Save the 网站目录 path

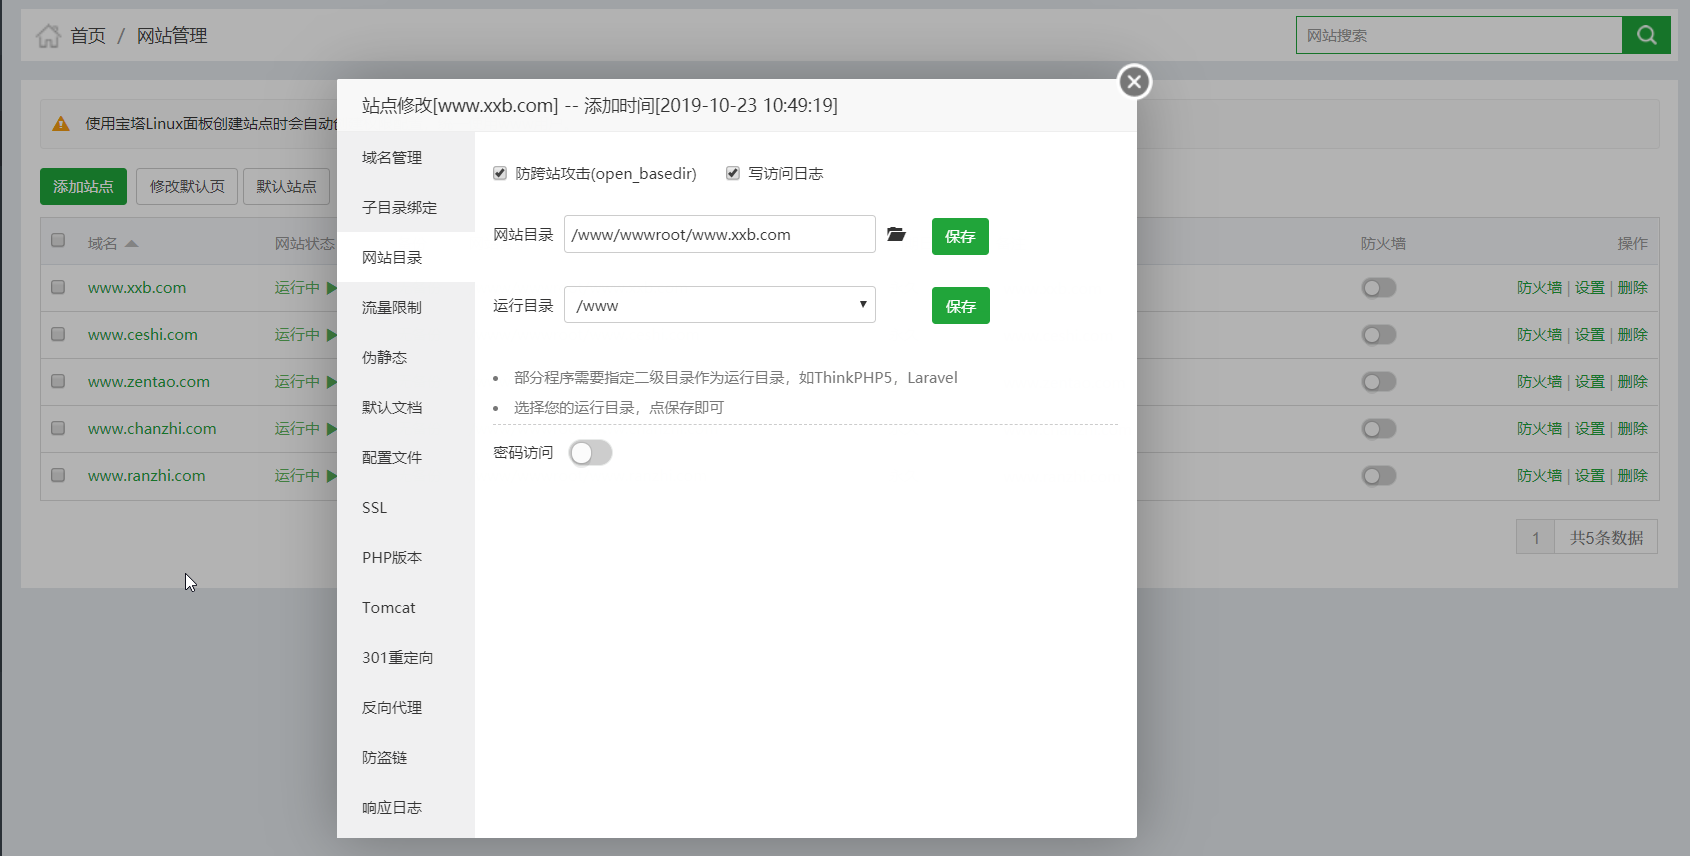click(960, 237)
